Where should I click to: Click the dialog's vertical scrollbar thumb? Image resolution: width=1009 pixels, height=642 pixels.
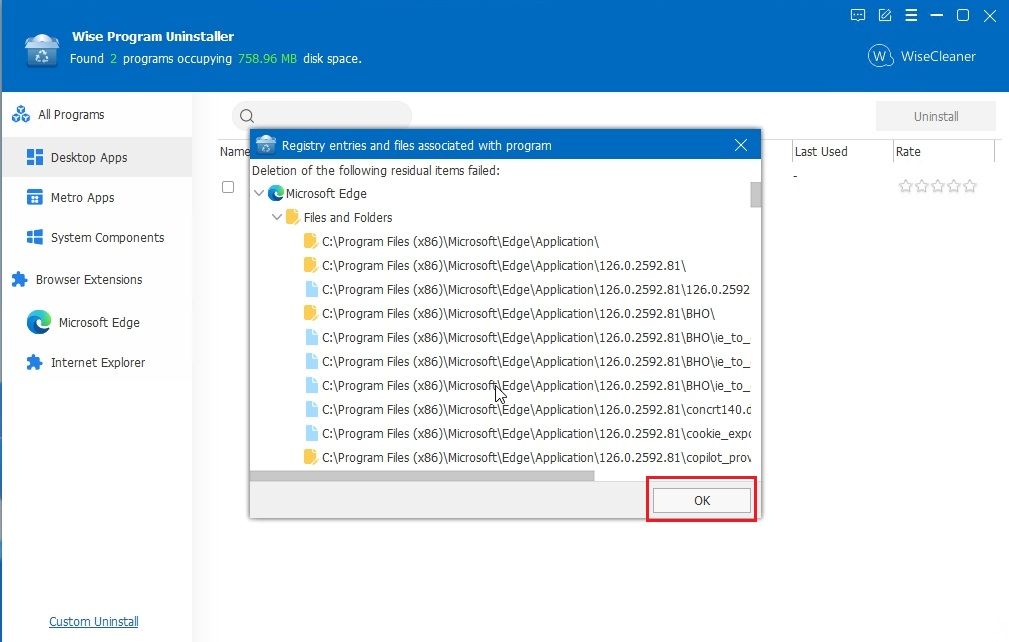755,195
